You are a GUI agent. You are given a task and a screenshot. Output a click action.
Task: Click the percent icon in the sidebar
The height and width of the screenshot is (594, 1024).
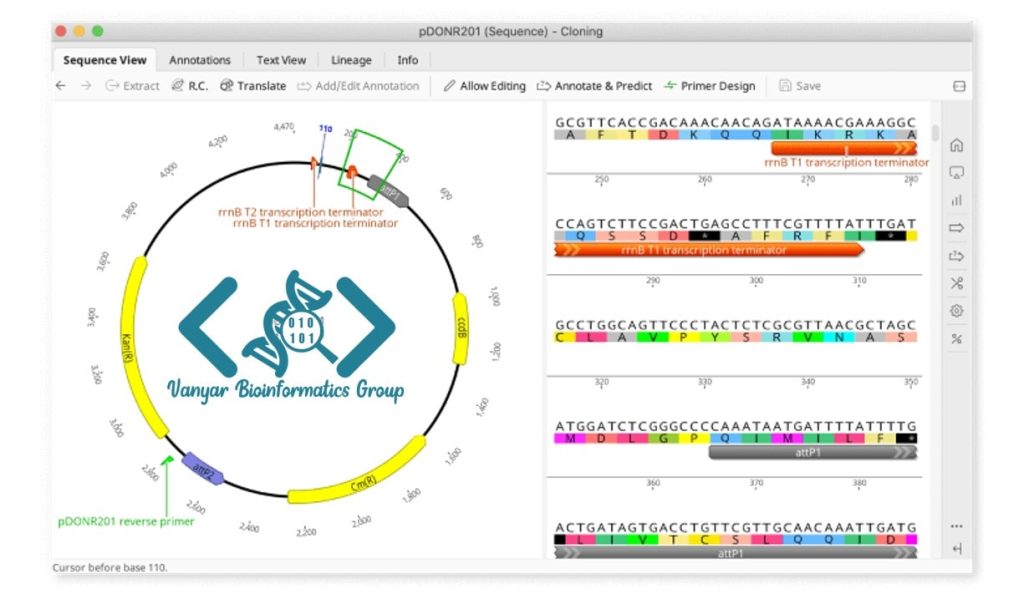[x=957, y=339]
